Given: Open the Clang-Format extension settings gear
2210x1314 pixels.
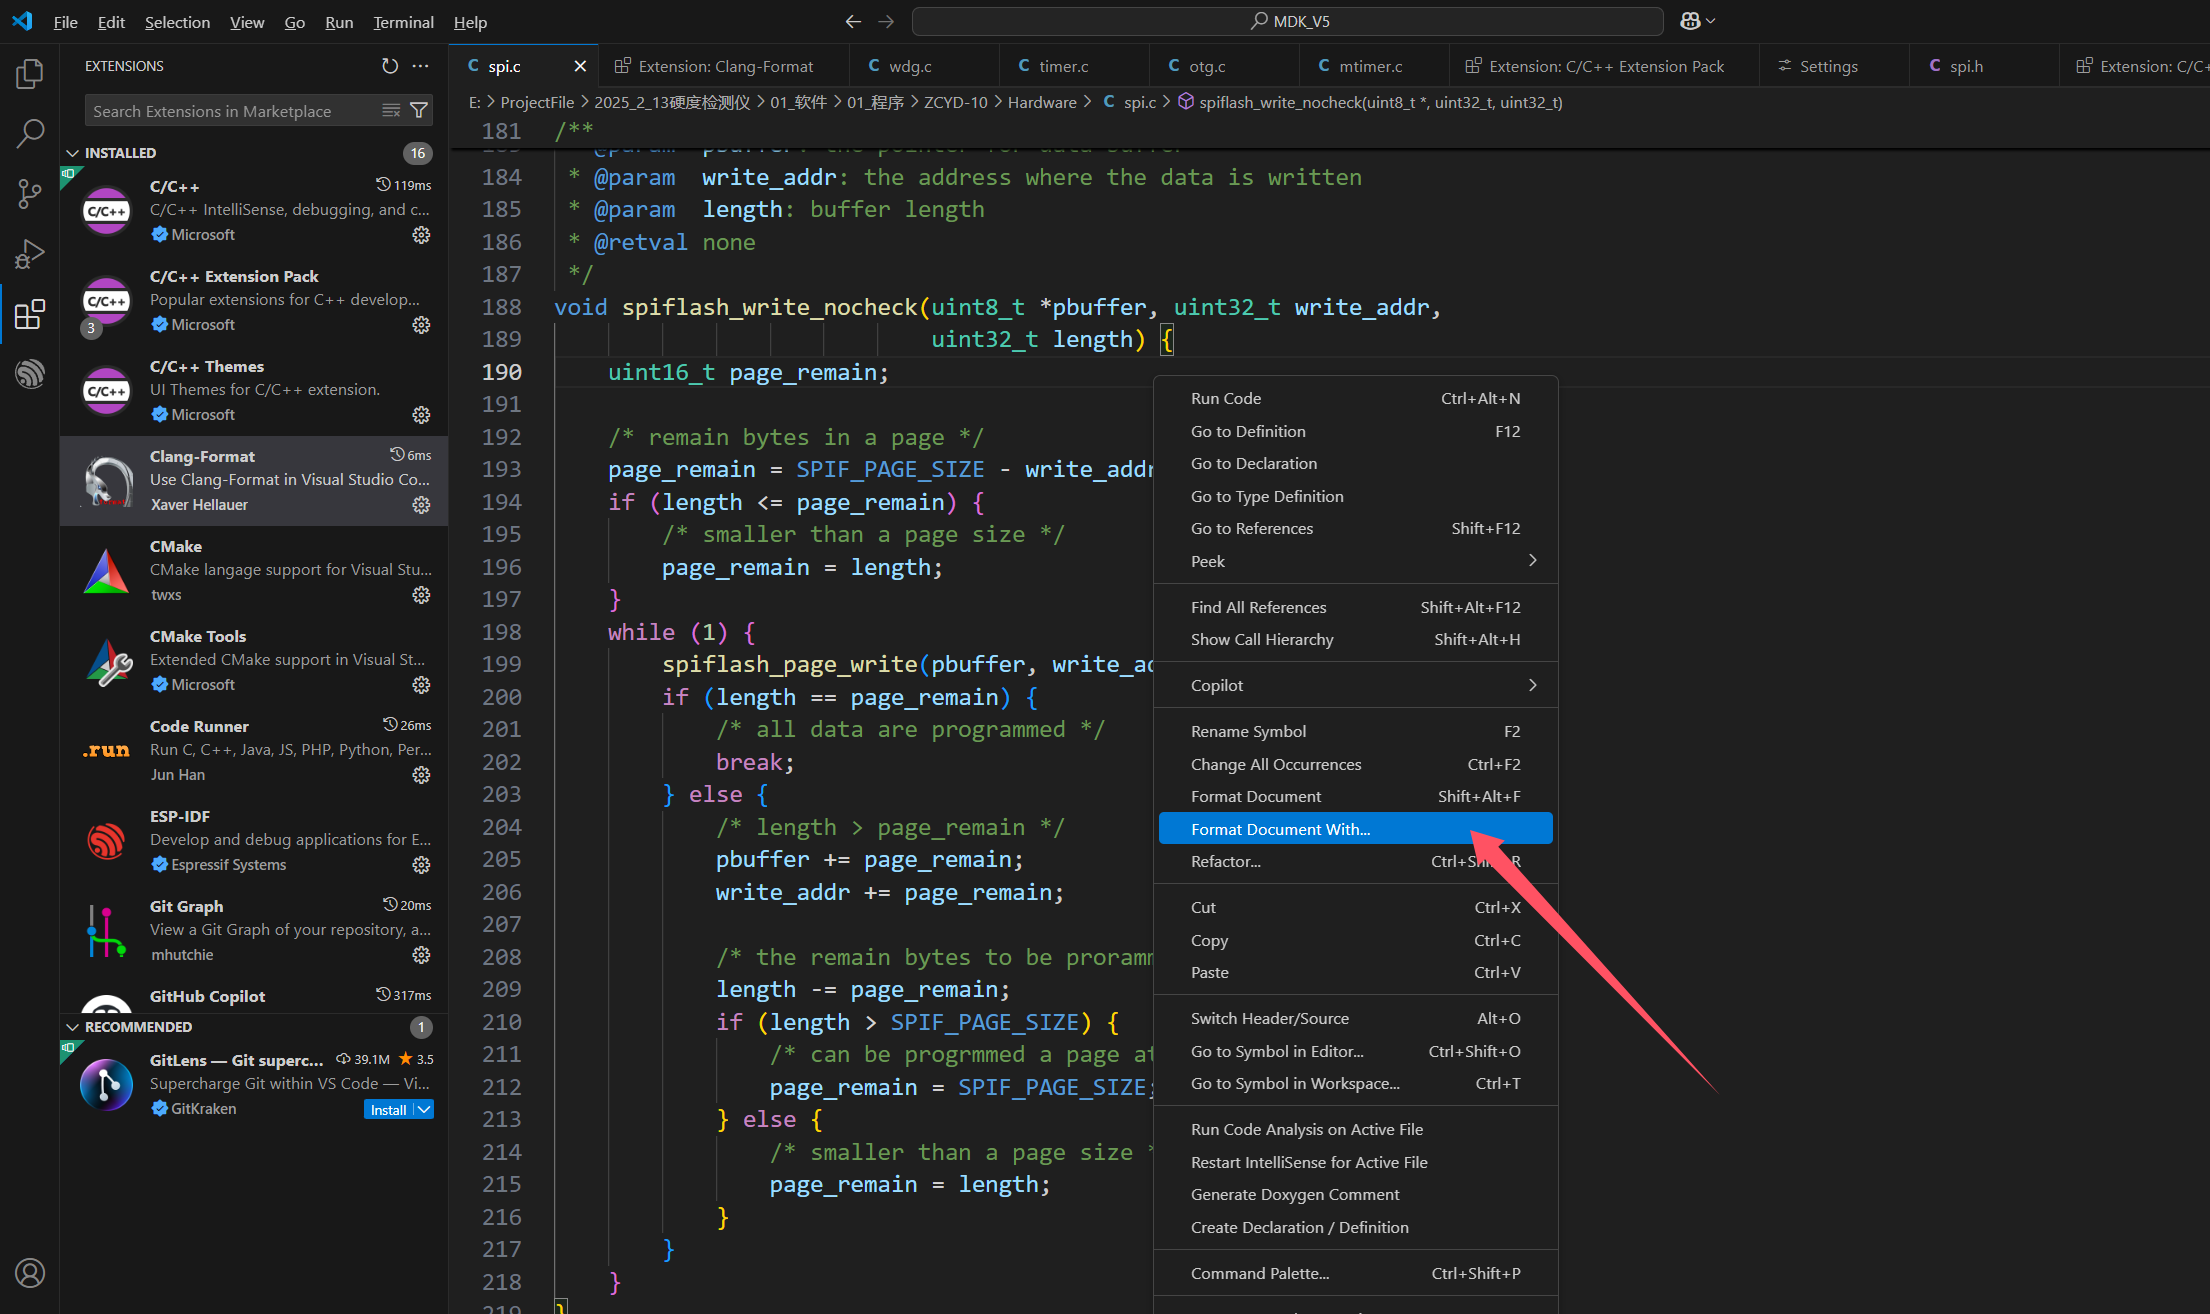Looking at the screenshot, I should click(x=421, y=506).
